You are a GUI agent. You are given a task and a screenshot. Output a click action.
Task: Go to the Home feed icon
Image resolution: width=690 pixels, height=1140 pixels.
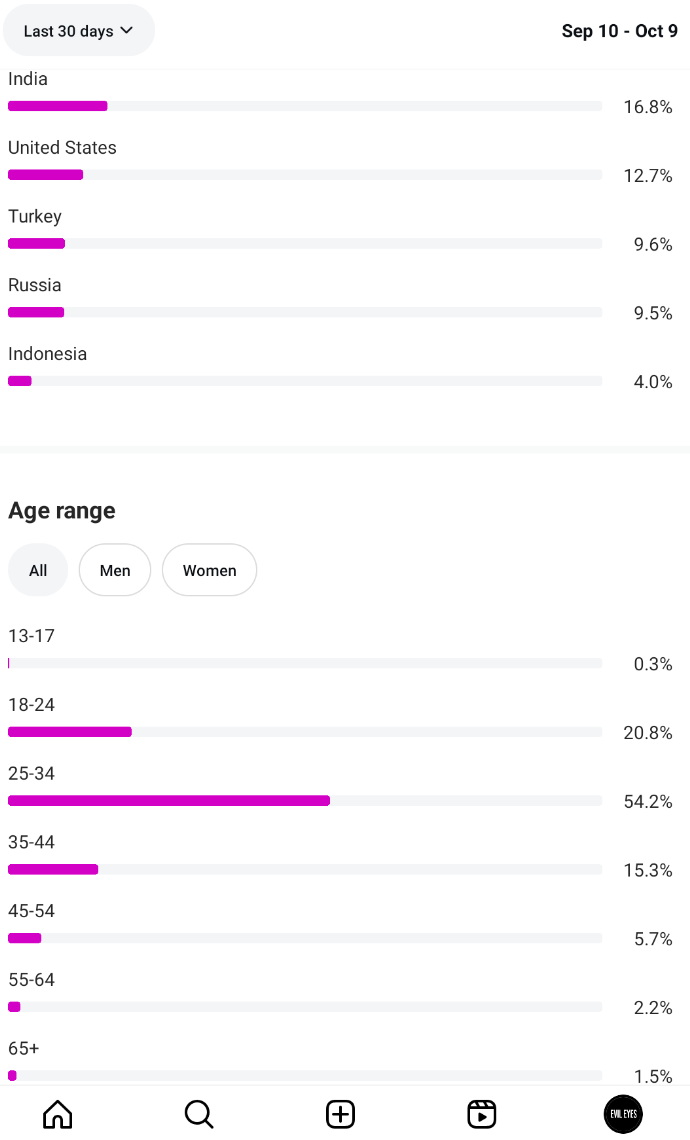pyautogui.click(x=58, y=1114)
